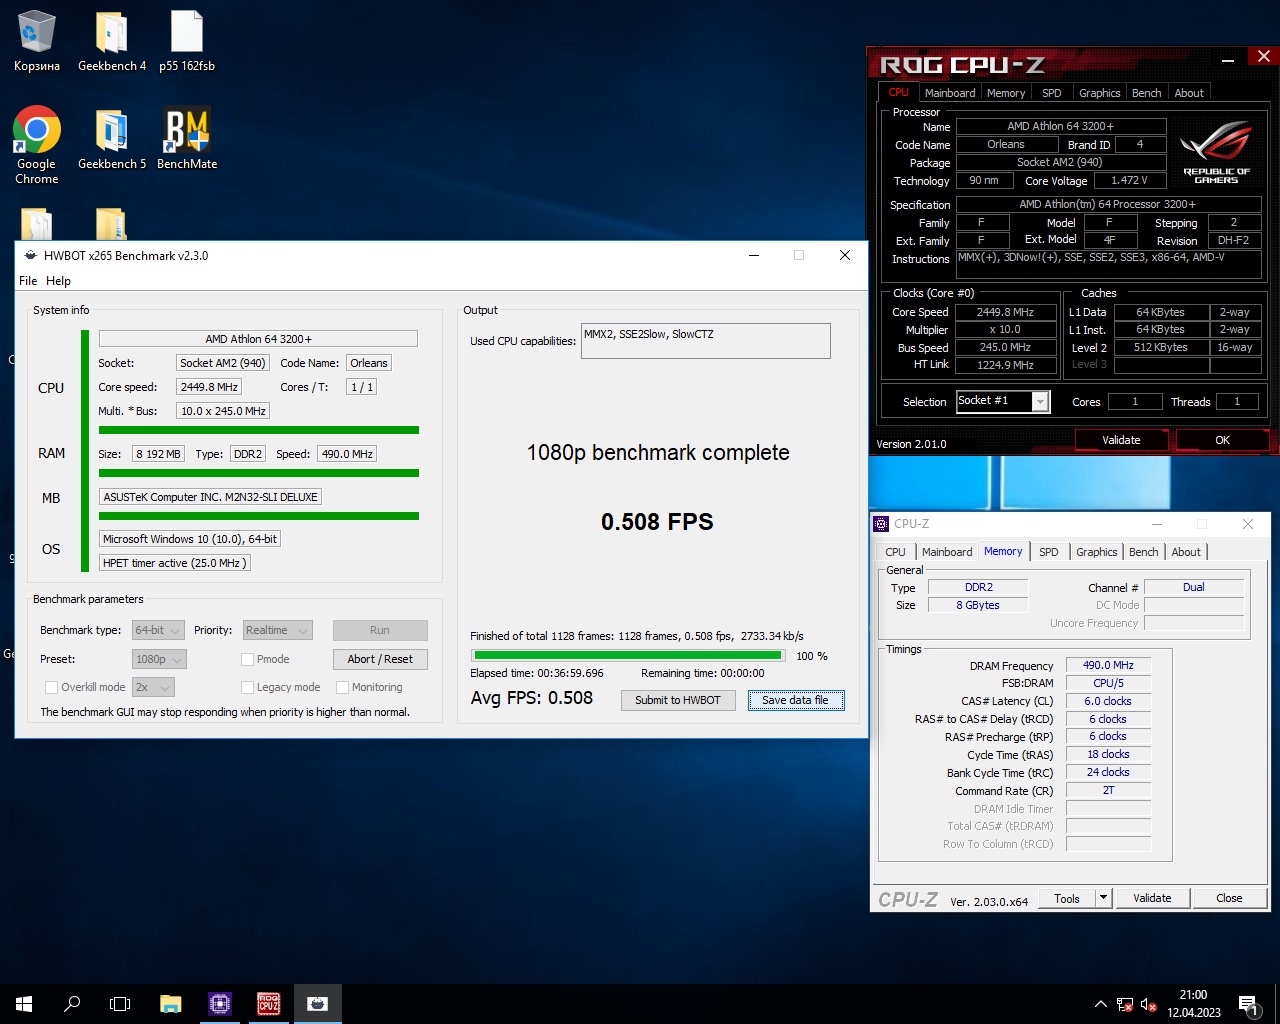Viewport: 1280px width, 1024px height.
Task: Toggle the Pmode checkbox
Action: (x=247, y=659)
